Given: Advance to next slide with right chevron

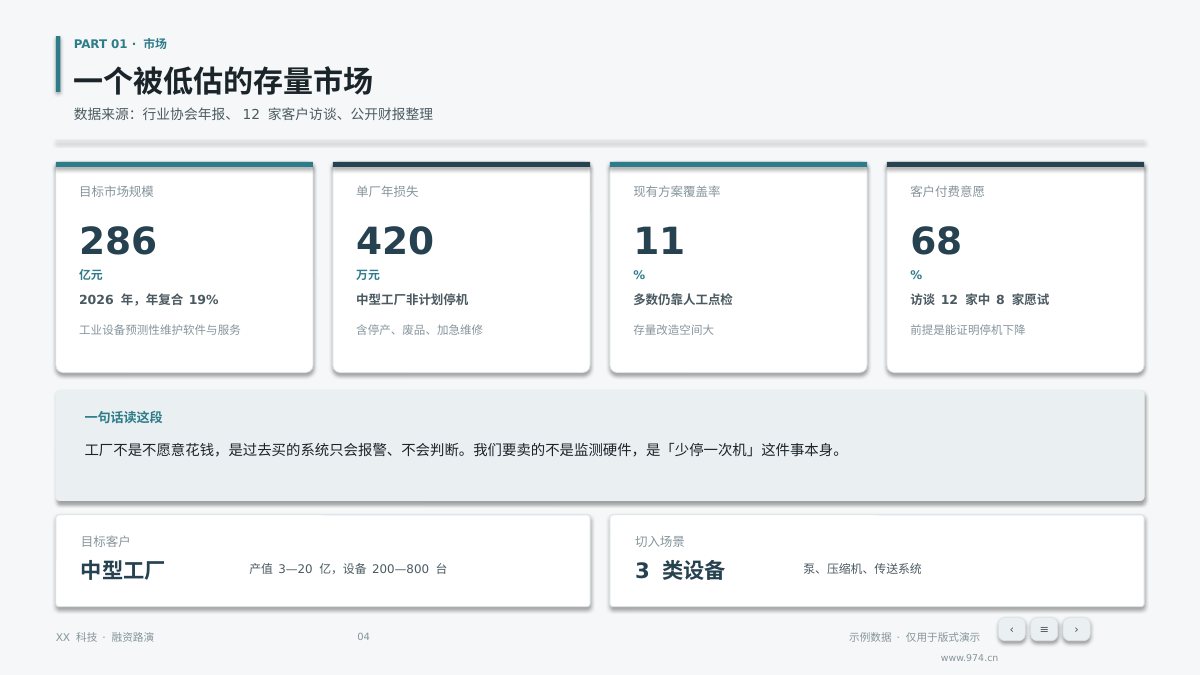Looking at the screenshot, I should tap(1076, 629).
